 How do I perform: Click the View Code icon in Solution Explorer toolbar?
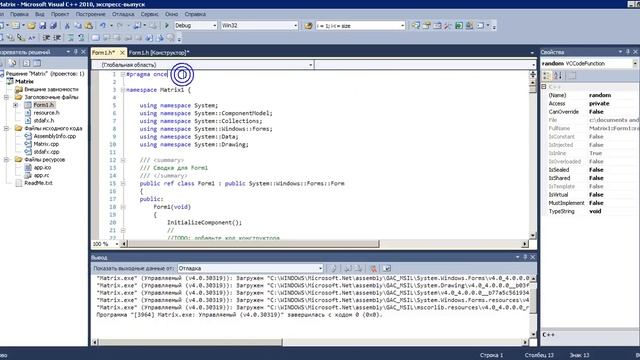(26, 63)
